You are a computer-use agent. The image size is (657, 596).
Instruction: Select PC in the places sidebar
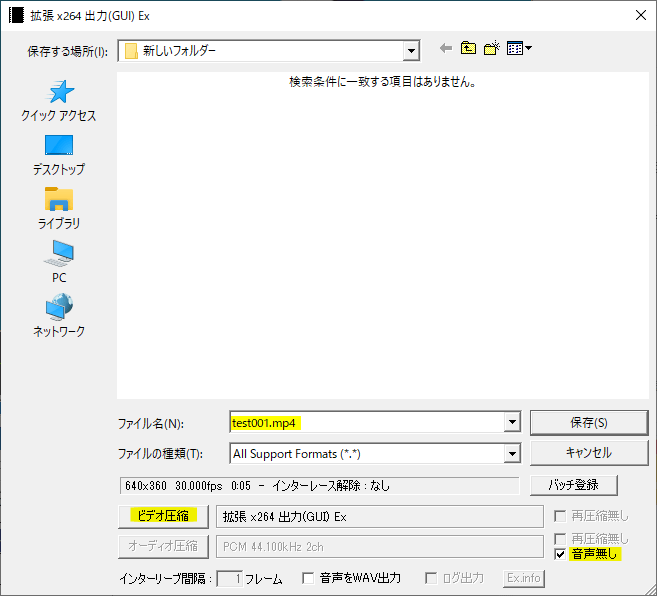[59, 262]
